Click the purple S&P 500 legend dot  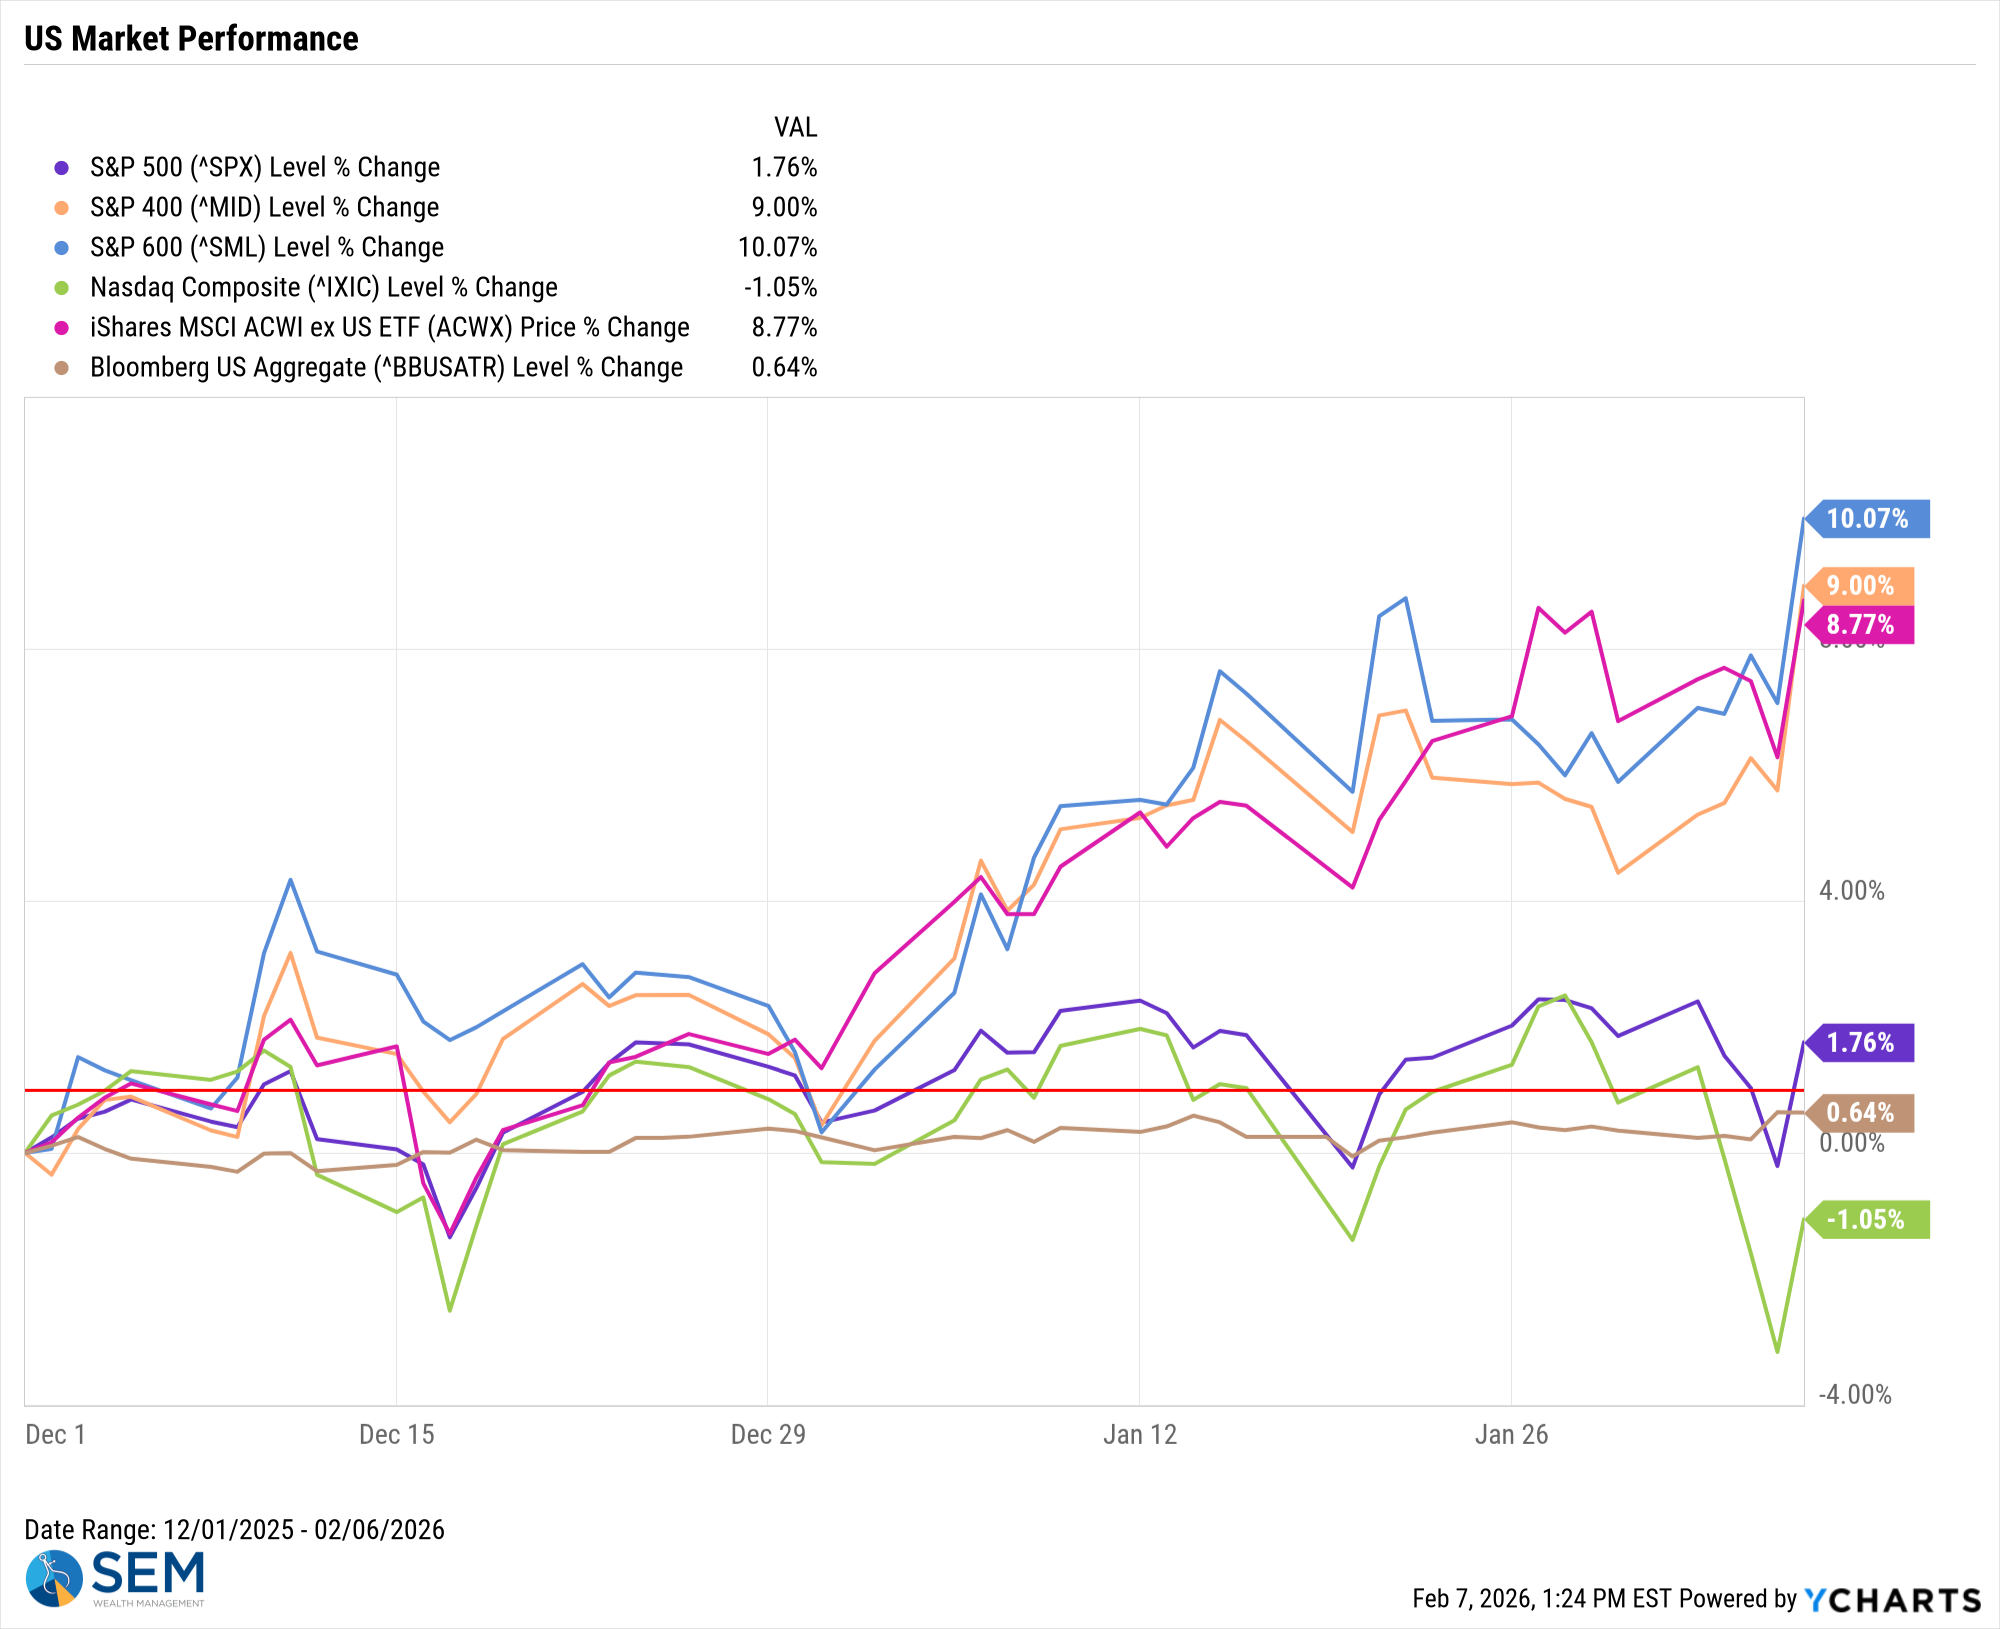coord(62,168)
